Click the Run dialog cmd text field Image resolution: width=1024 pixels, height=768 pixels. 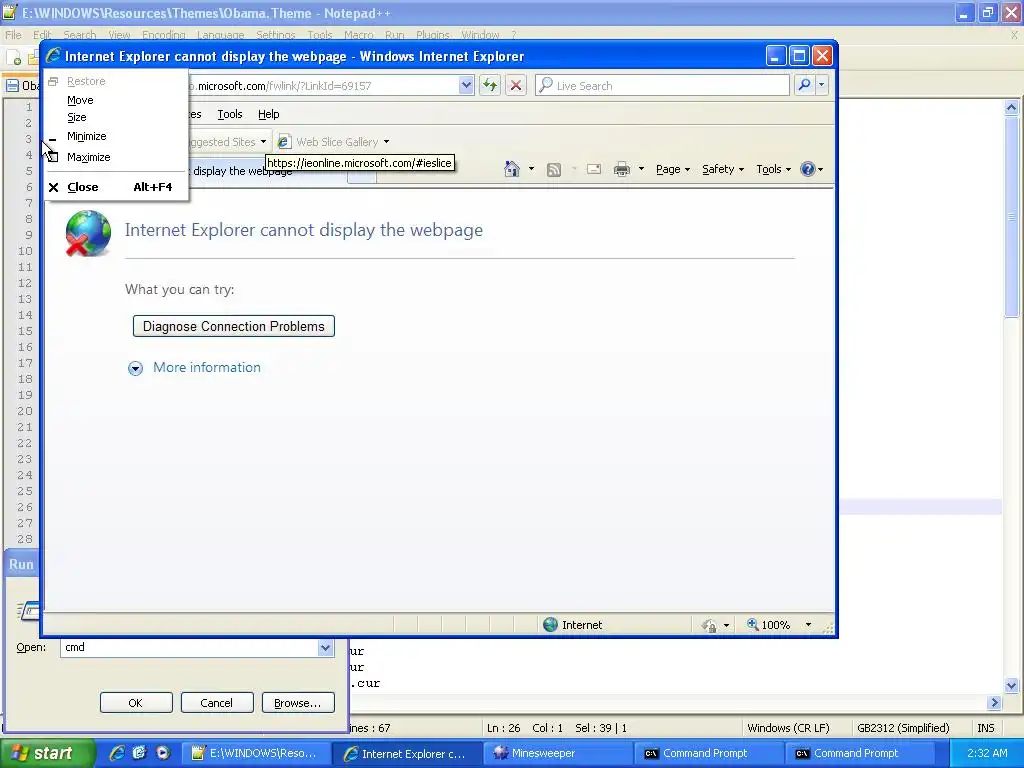[x=189, y=647]
